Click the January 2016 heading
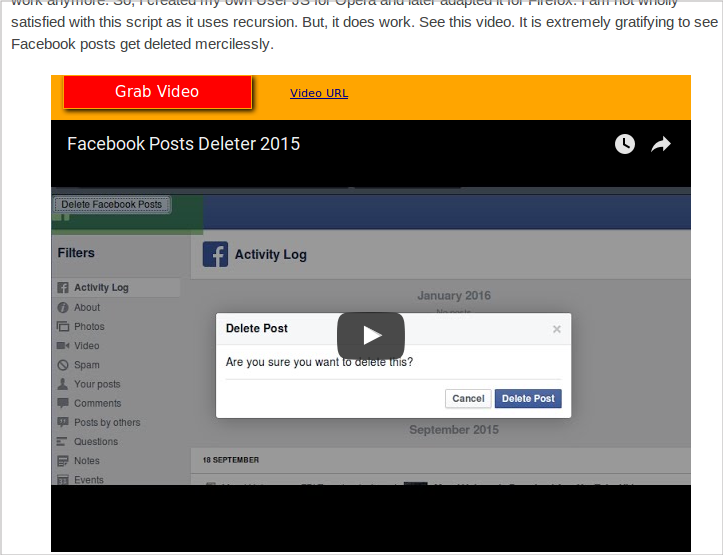This screenshot has width=723, height=555. 454,295
